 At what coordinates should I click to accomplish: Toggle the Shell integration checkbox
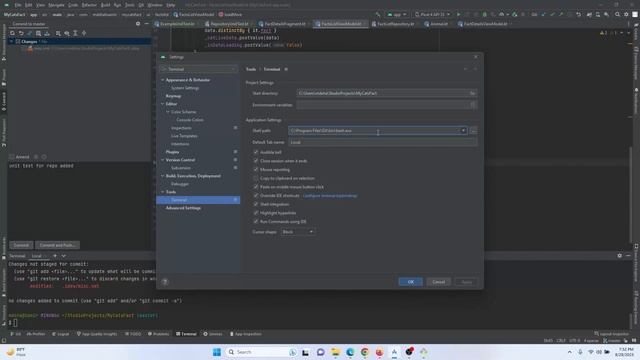pos(256,204)
